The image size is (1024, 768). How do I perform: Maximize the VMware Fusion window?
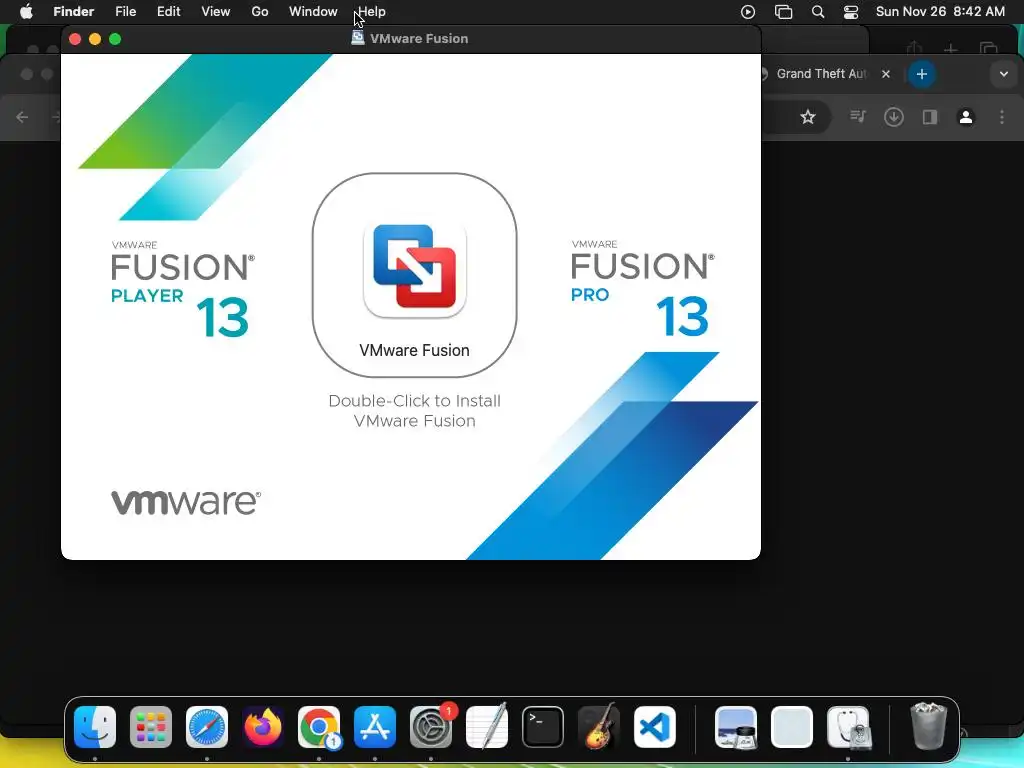(115, 39)
